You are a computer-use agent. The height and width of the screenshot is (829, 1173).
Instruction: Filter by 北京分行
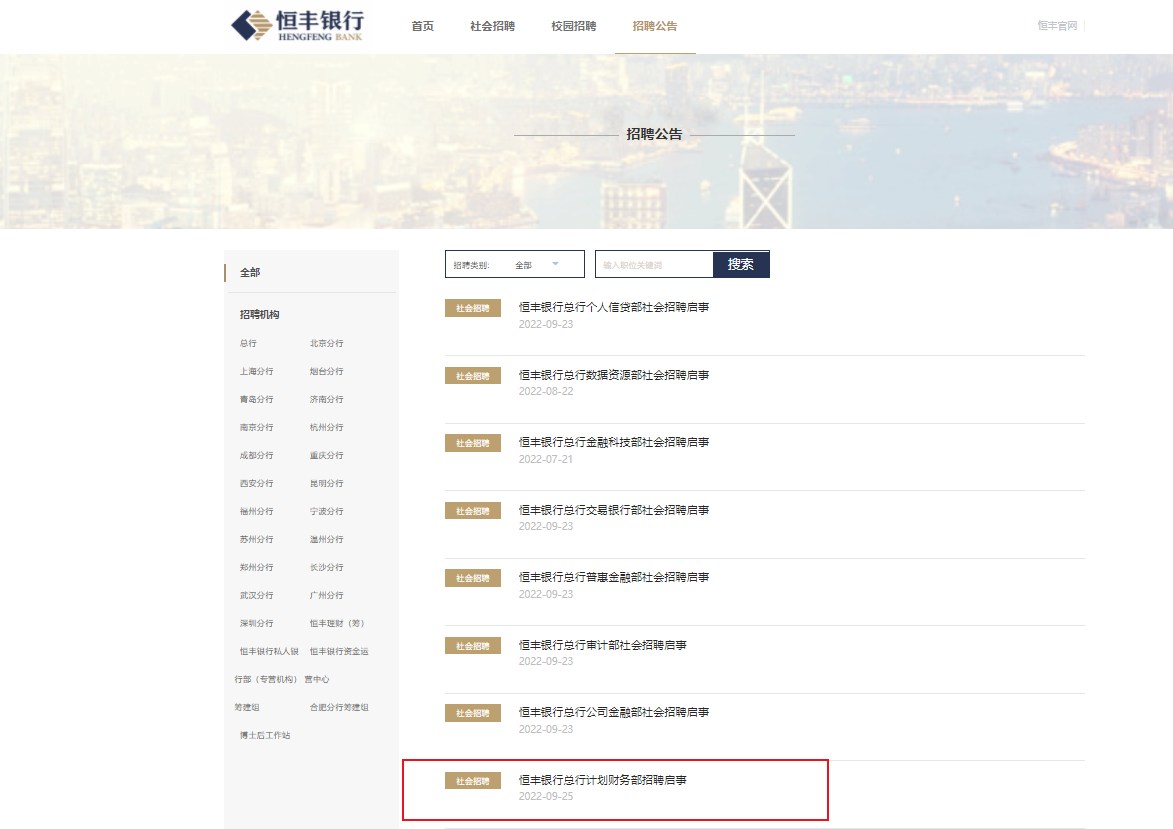tap(326, 343)
